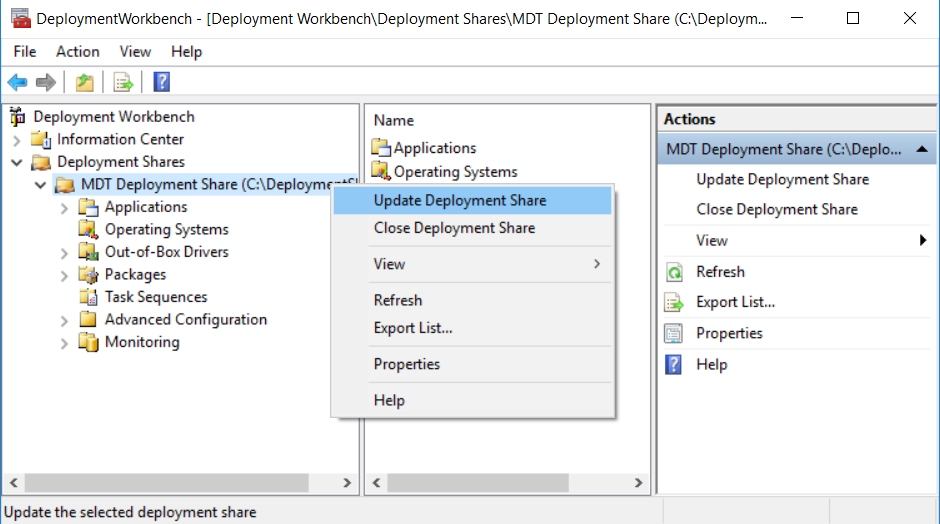This screenshot has height=524, width=940.
Task: Click the Name list horizontal scrollbar thumb
Action: coord(478,483)
